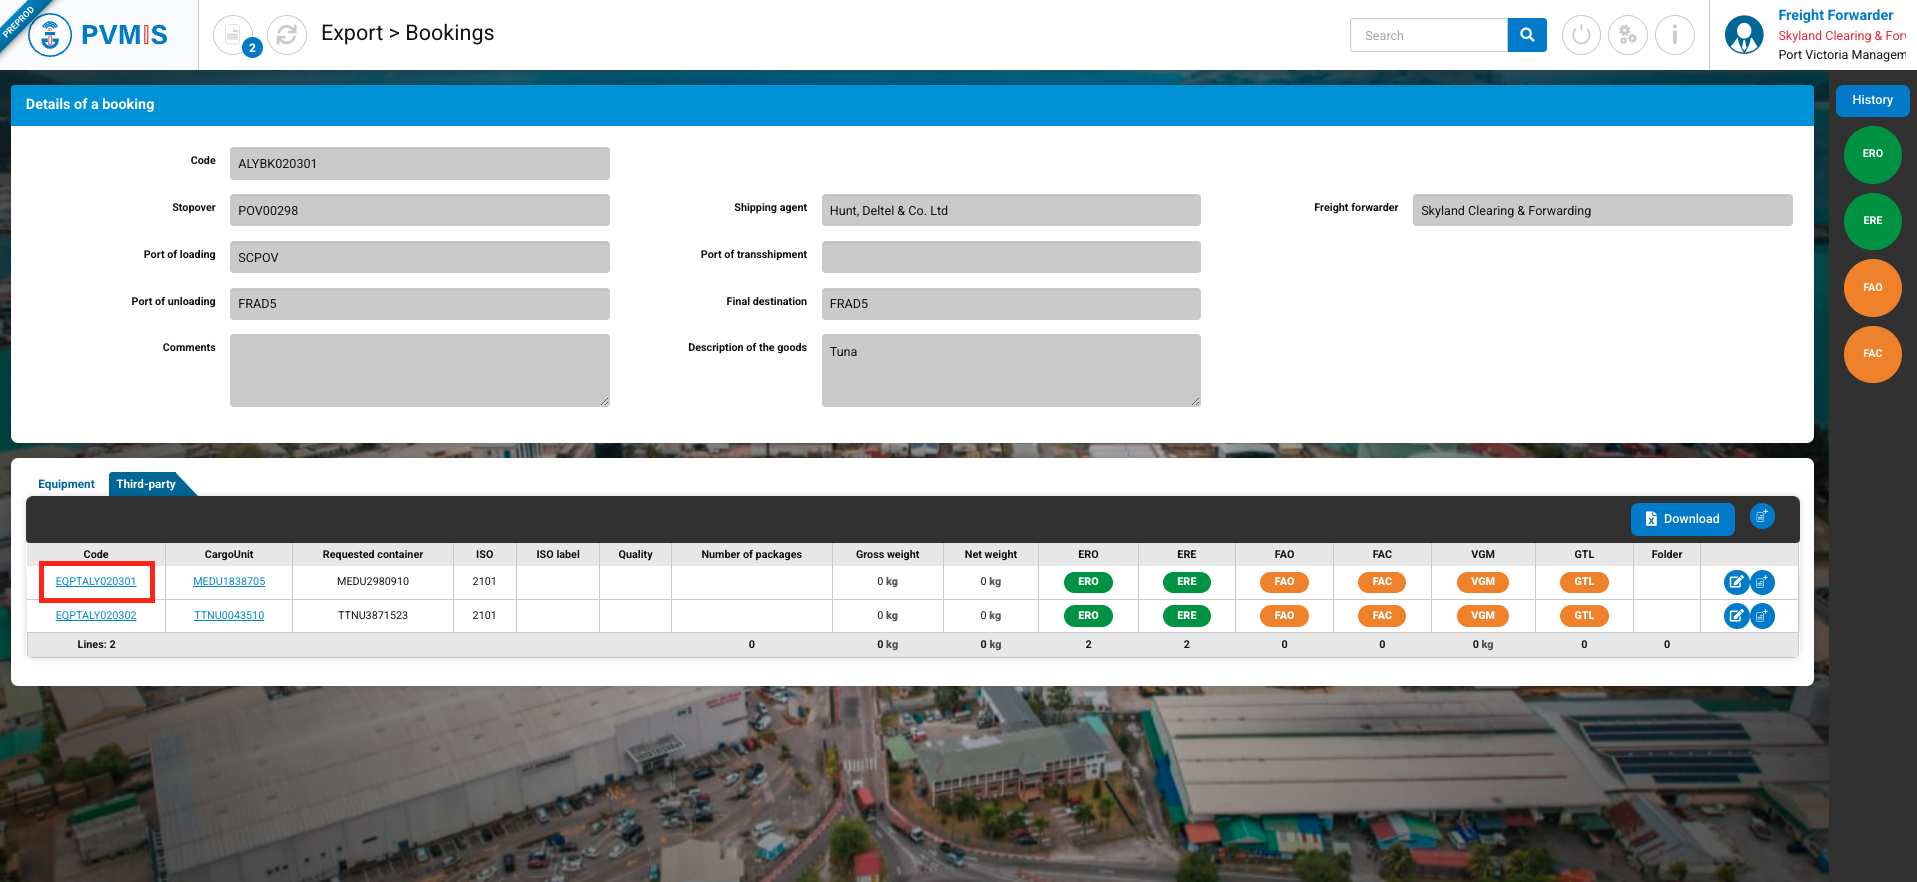
Task: Click the refresh icon in header
Action: (287, 36)
